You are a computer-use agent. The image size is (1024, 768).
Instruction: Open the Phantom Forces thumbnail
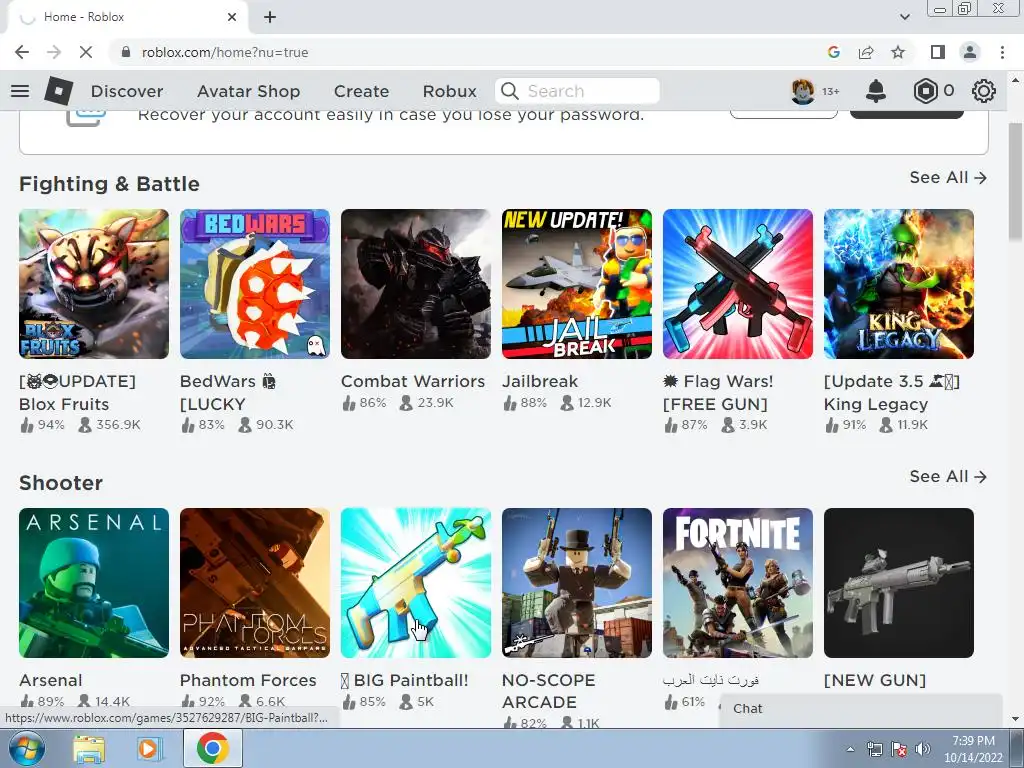[x=255, y=583]
